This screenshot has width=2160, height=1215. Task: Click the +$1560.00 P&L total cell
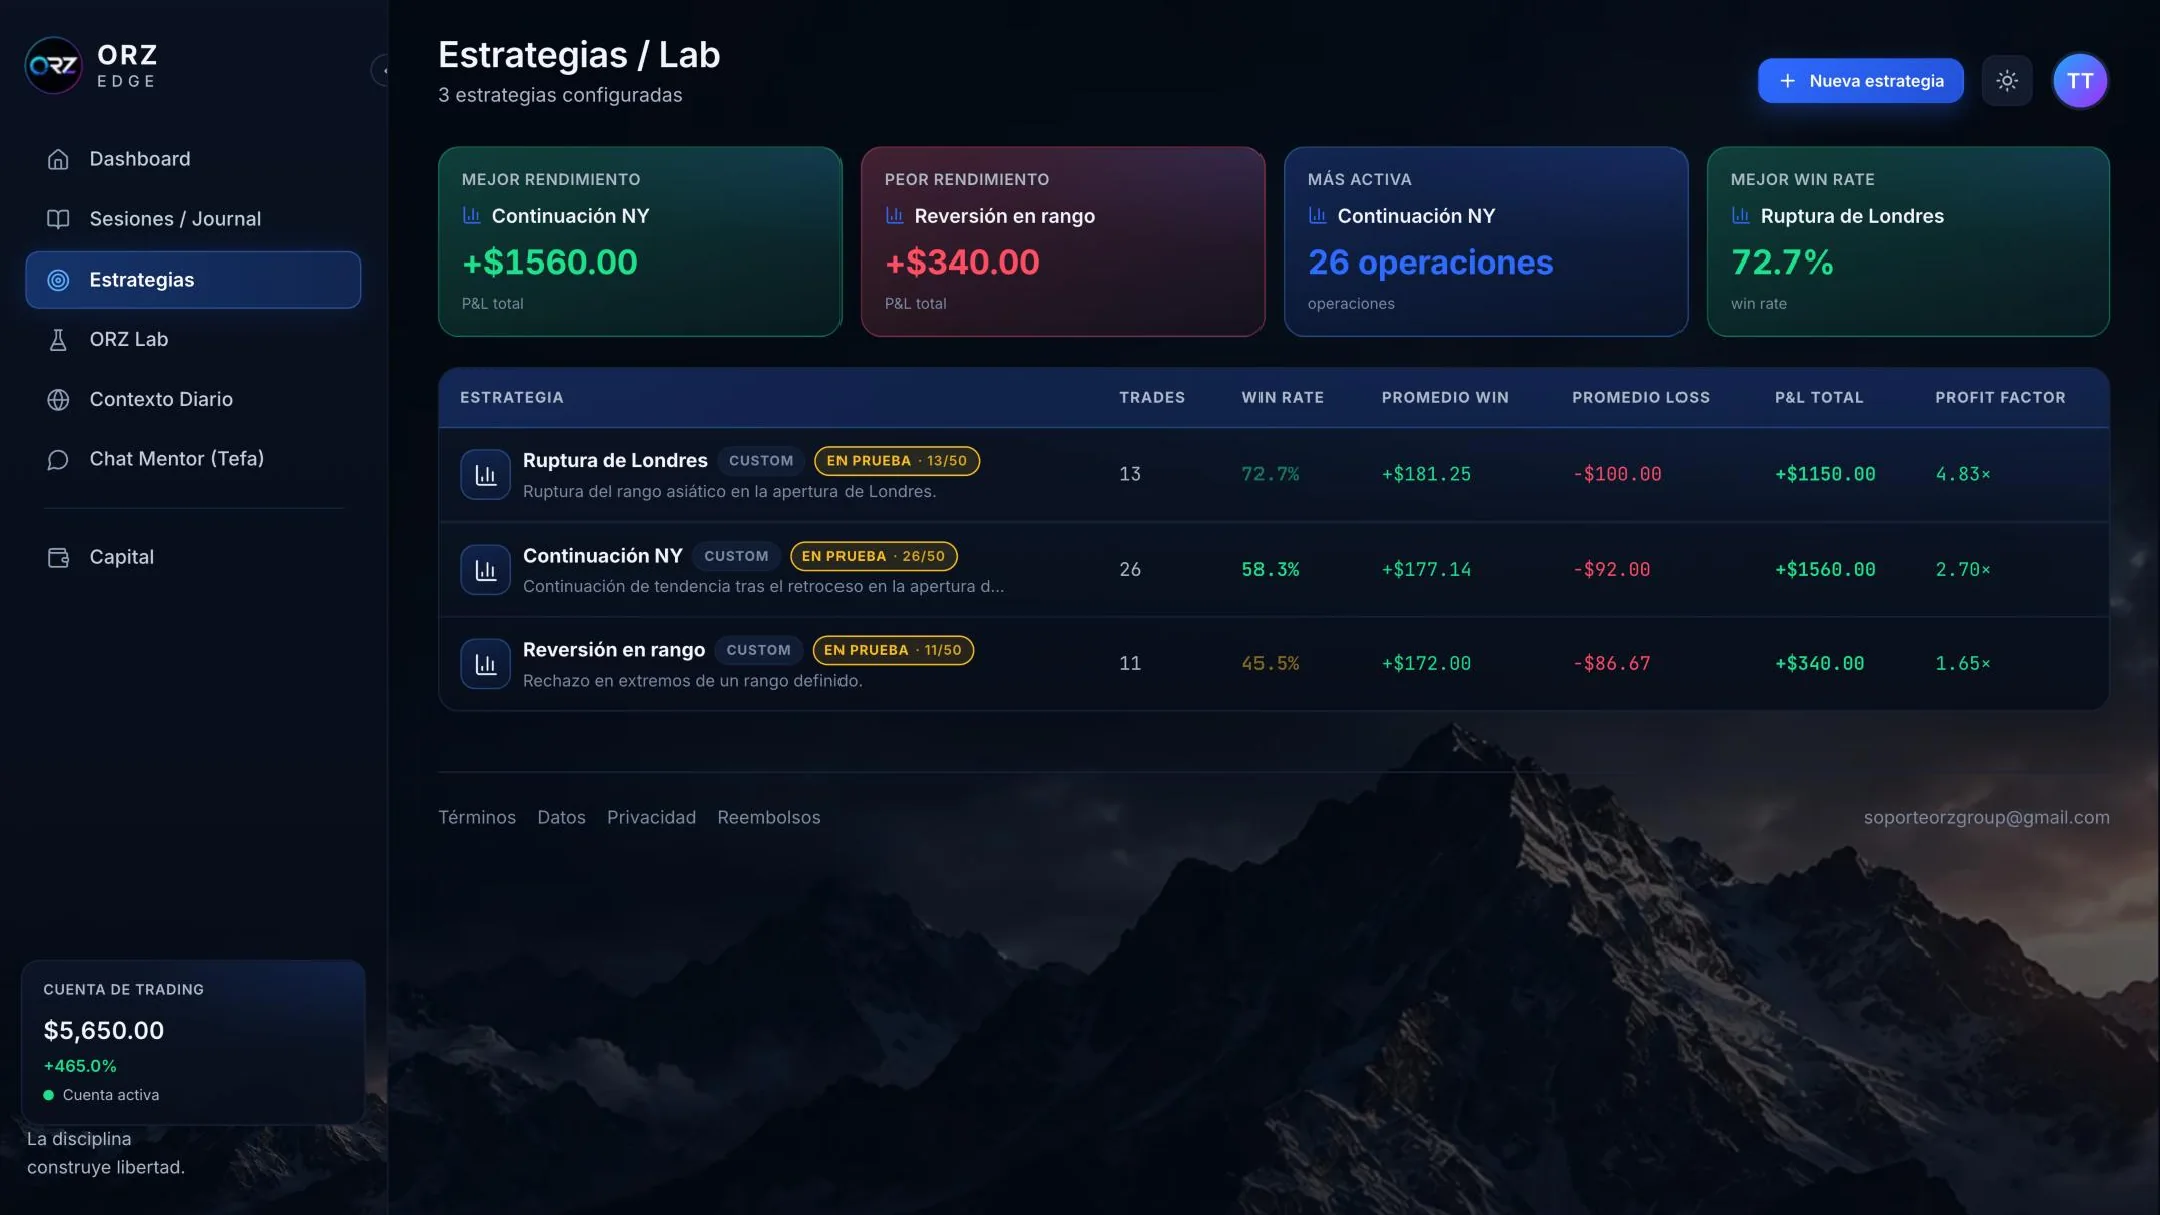pyautogui.click(x=1825, y=570)
